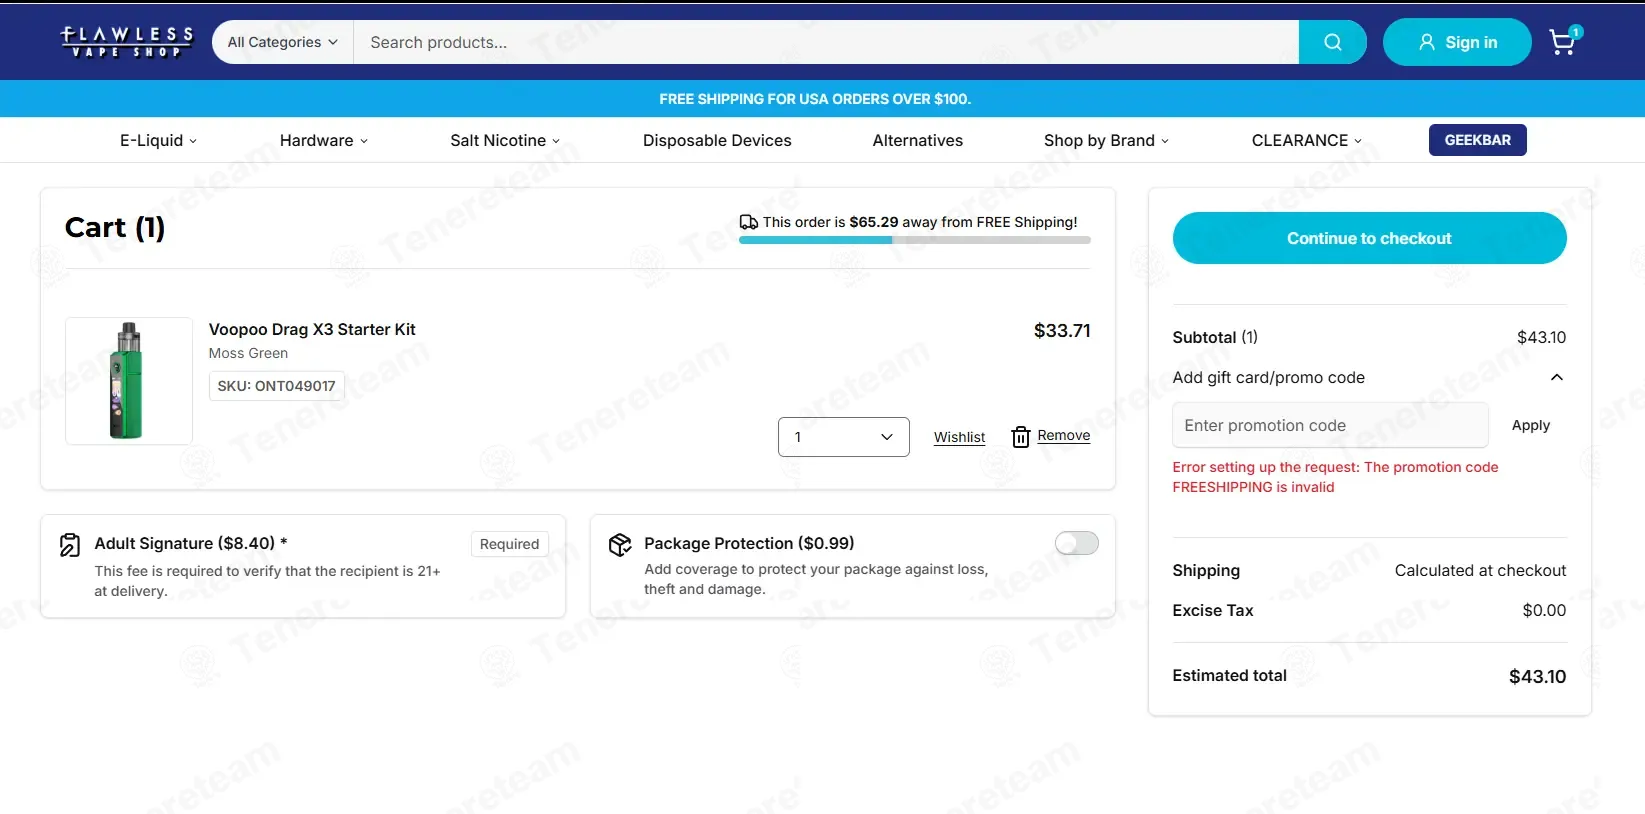
Task: Click the Required badge on Adult Signature
Action: (x=509, y=544)
